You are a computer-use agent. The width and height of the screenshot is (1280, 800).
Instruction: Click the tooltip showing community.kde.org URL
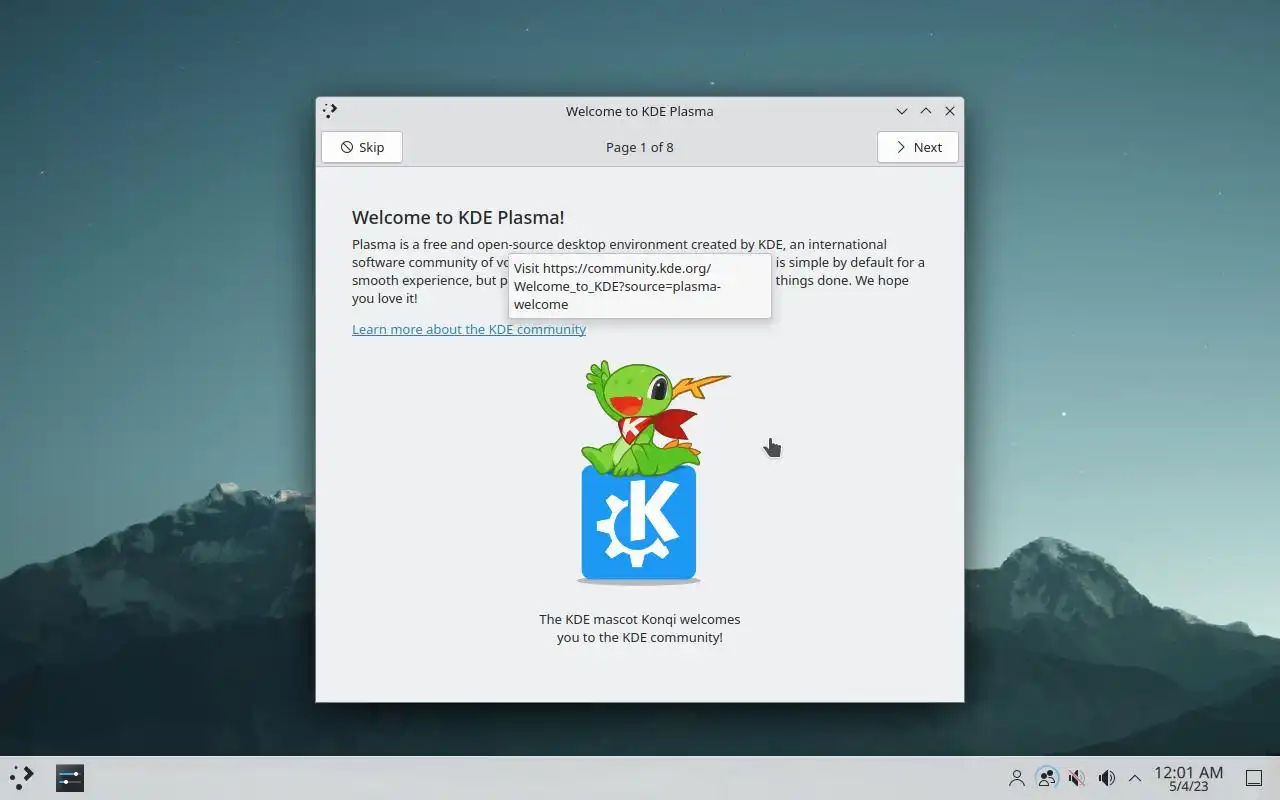click(x=640, y=286)
